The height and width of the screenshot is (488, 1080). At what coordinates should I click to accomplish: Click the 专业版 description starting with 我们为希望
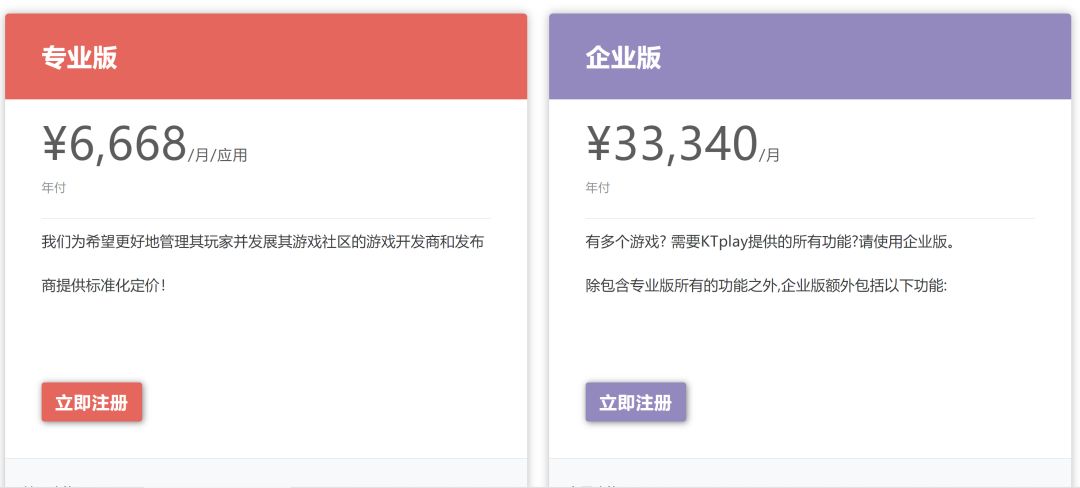click(263, 242)
